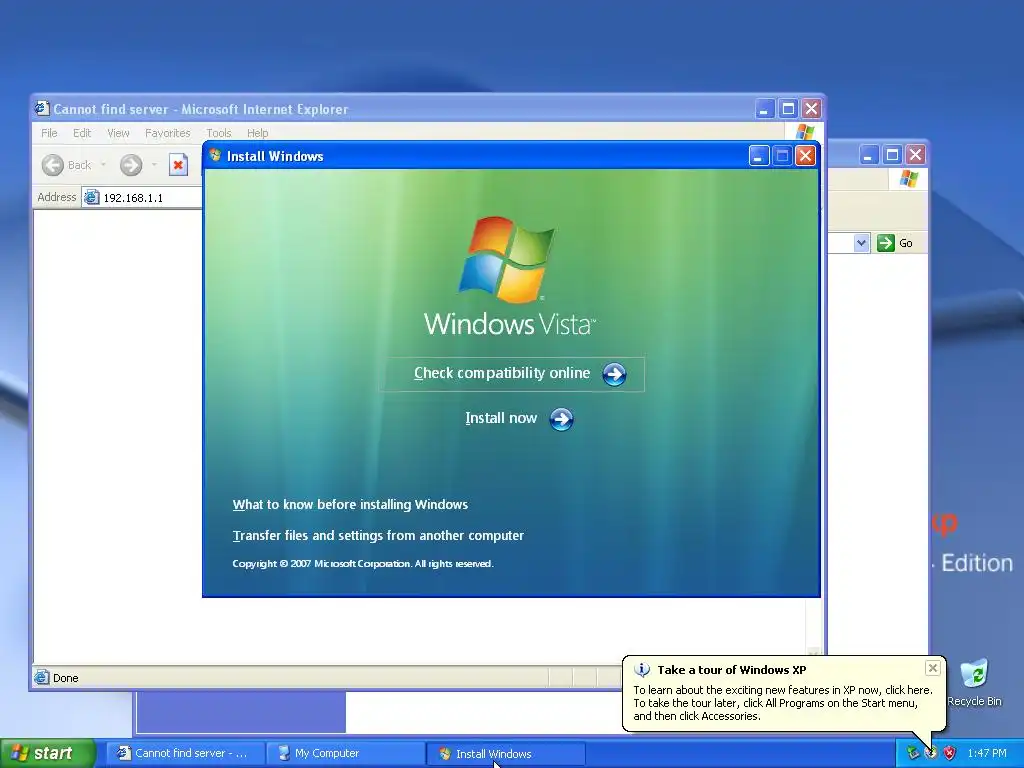Screen dimensions: 1024x768
Task: Open the Recycle Bin desktop icon
Action: [974, 683]
